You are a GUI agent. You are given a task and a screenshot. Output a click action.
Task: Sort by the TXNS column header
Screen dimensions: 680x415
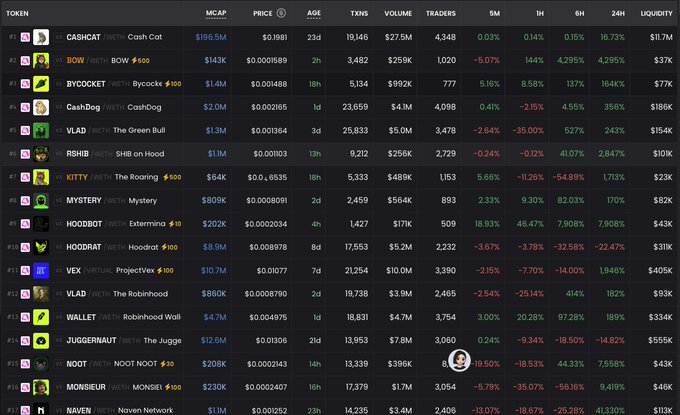click(359, 13)
